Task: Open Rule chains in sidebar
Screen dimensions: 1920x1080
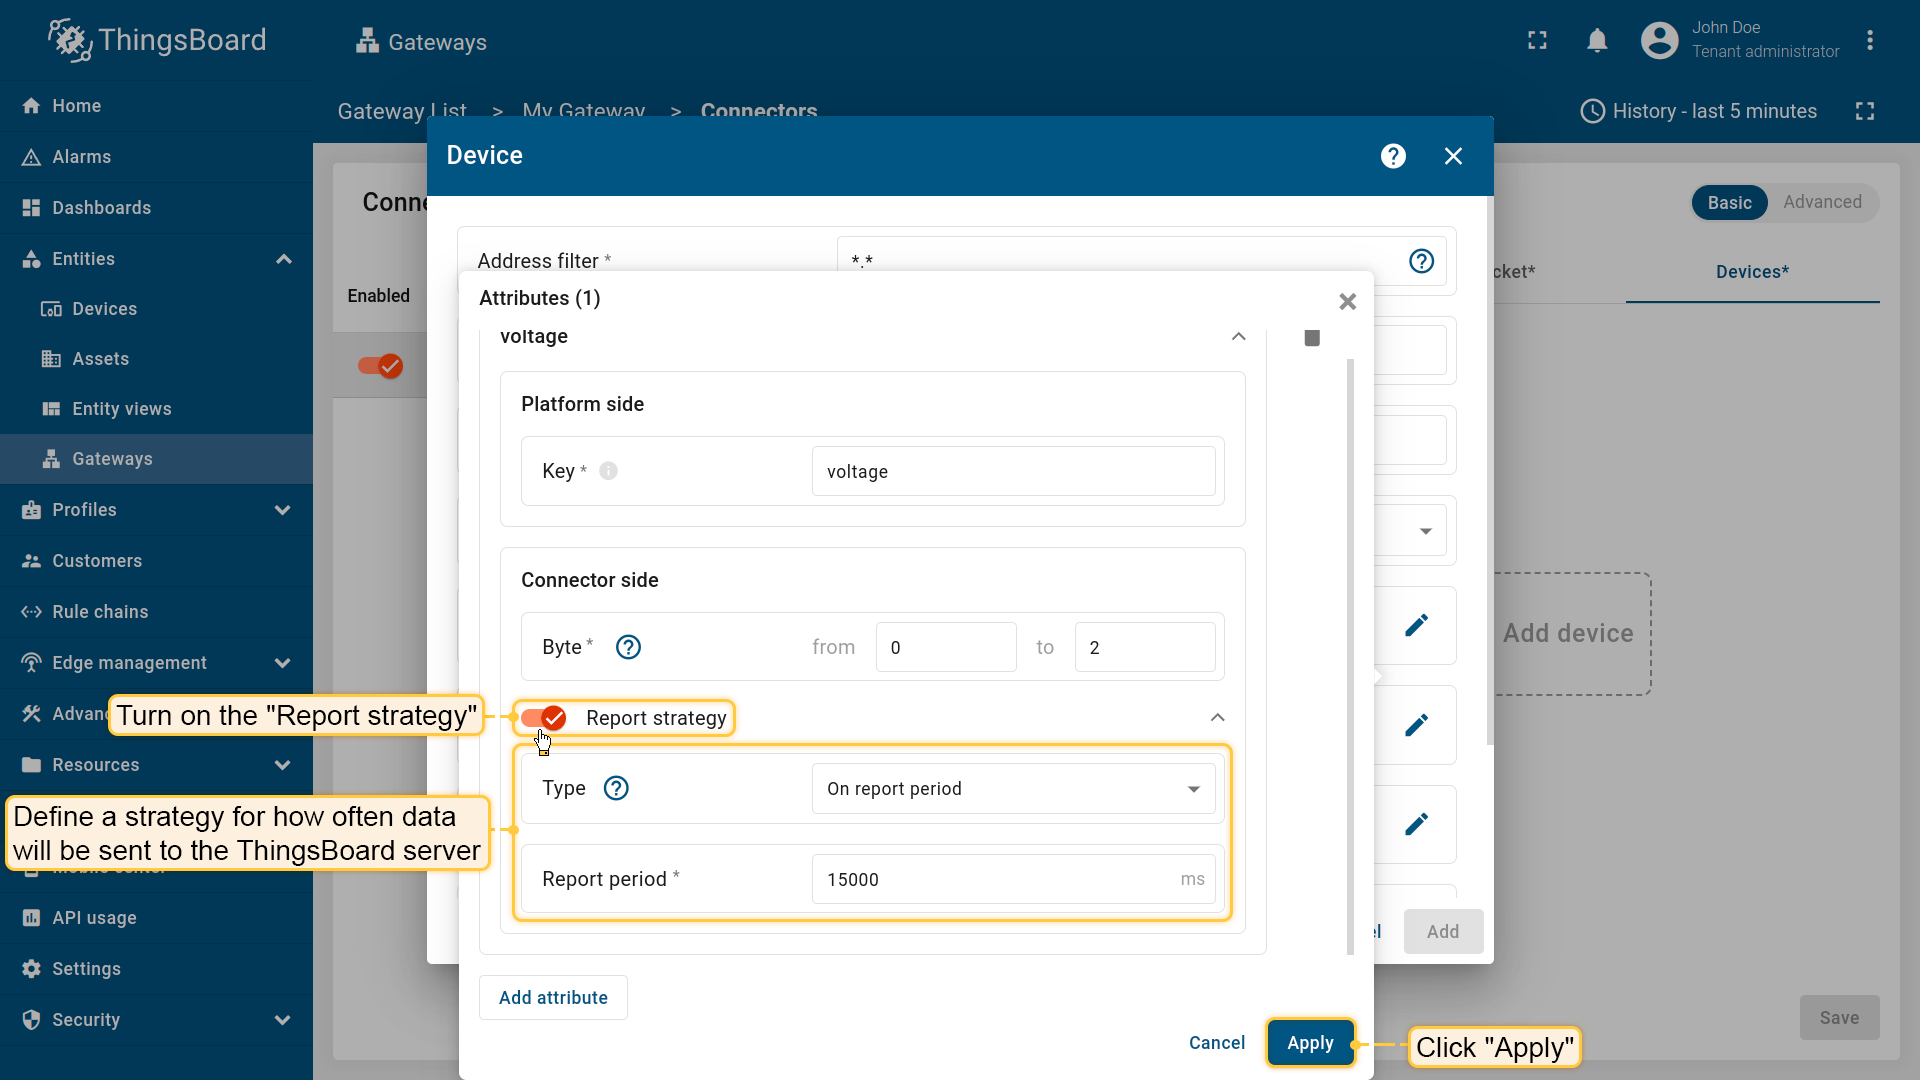Action: pos(100,612)
